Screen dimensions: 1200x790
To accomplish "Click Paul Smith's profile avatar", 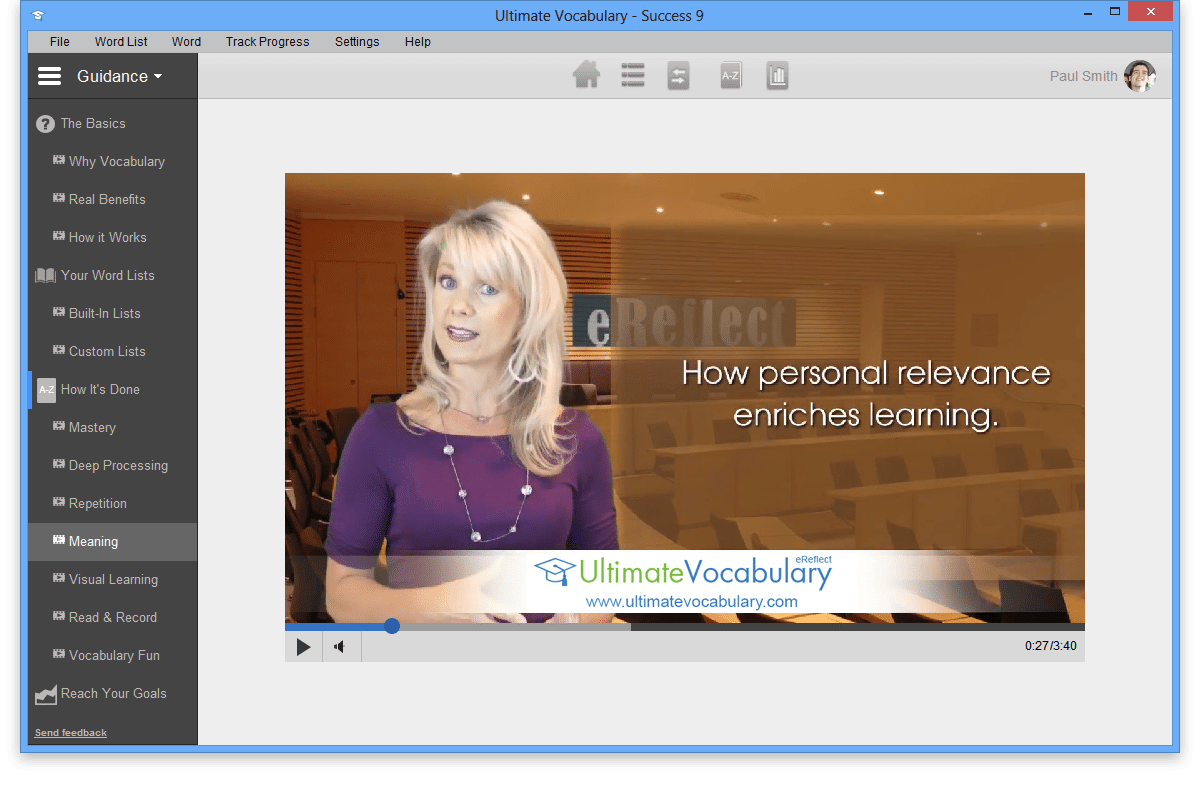I will pos(1139,76).
